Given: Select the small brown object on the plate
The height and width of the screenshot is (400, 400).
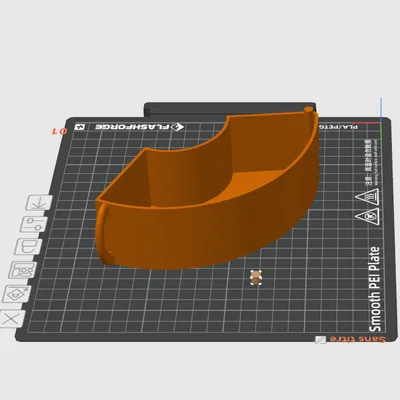Looking at the screenshot, I should pyautogui.click(x=256, y=278).
